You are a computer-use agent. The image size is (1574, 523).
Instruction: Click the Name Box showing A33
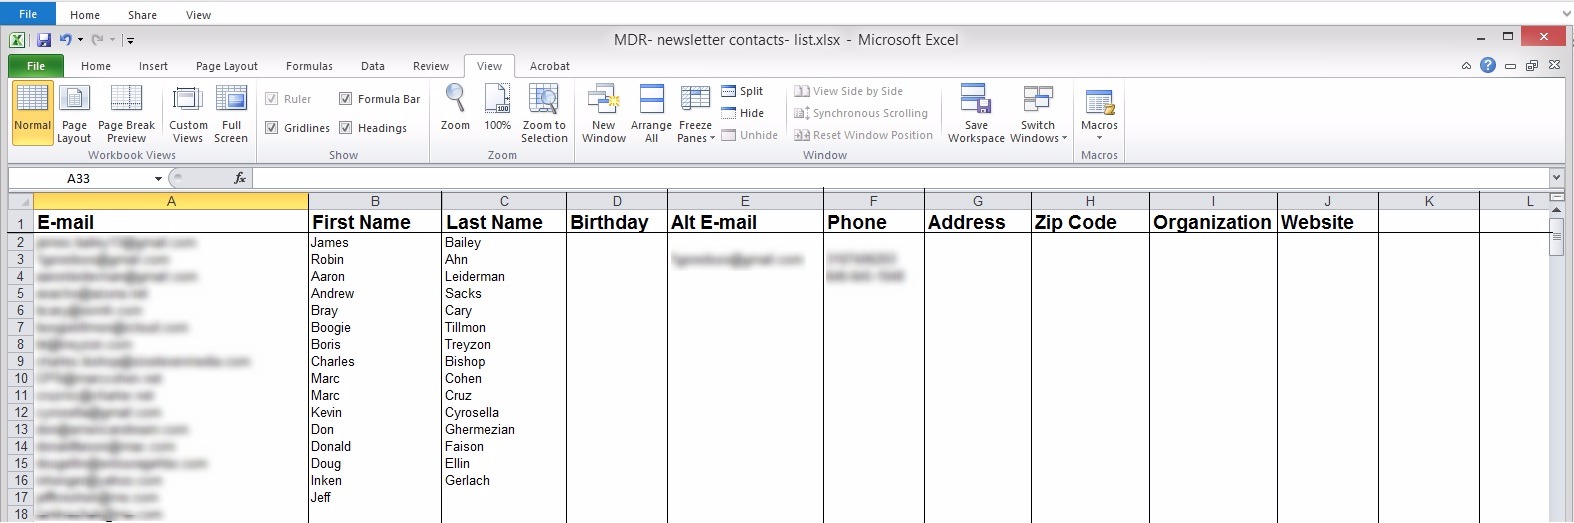79,178
